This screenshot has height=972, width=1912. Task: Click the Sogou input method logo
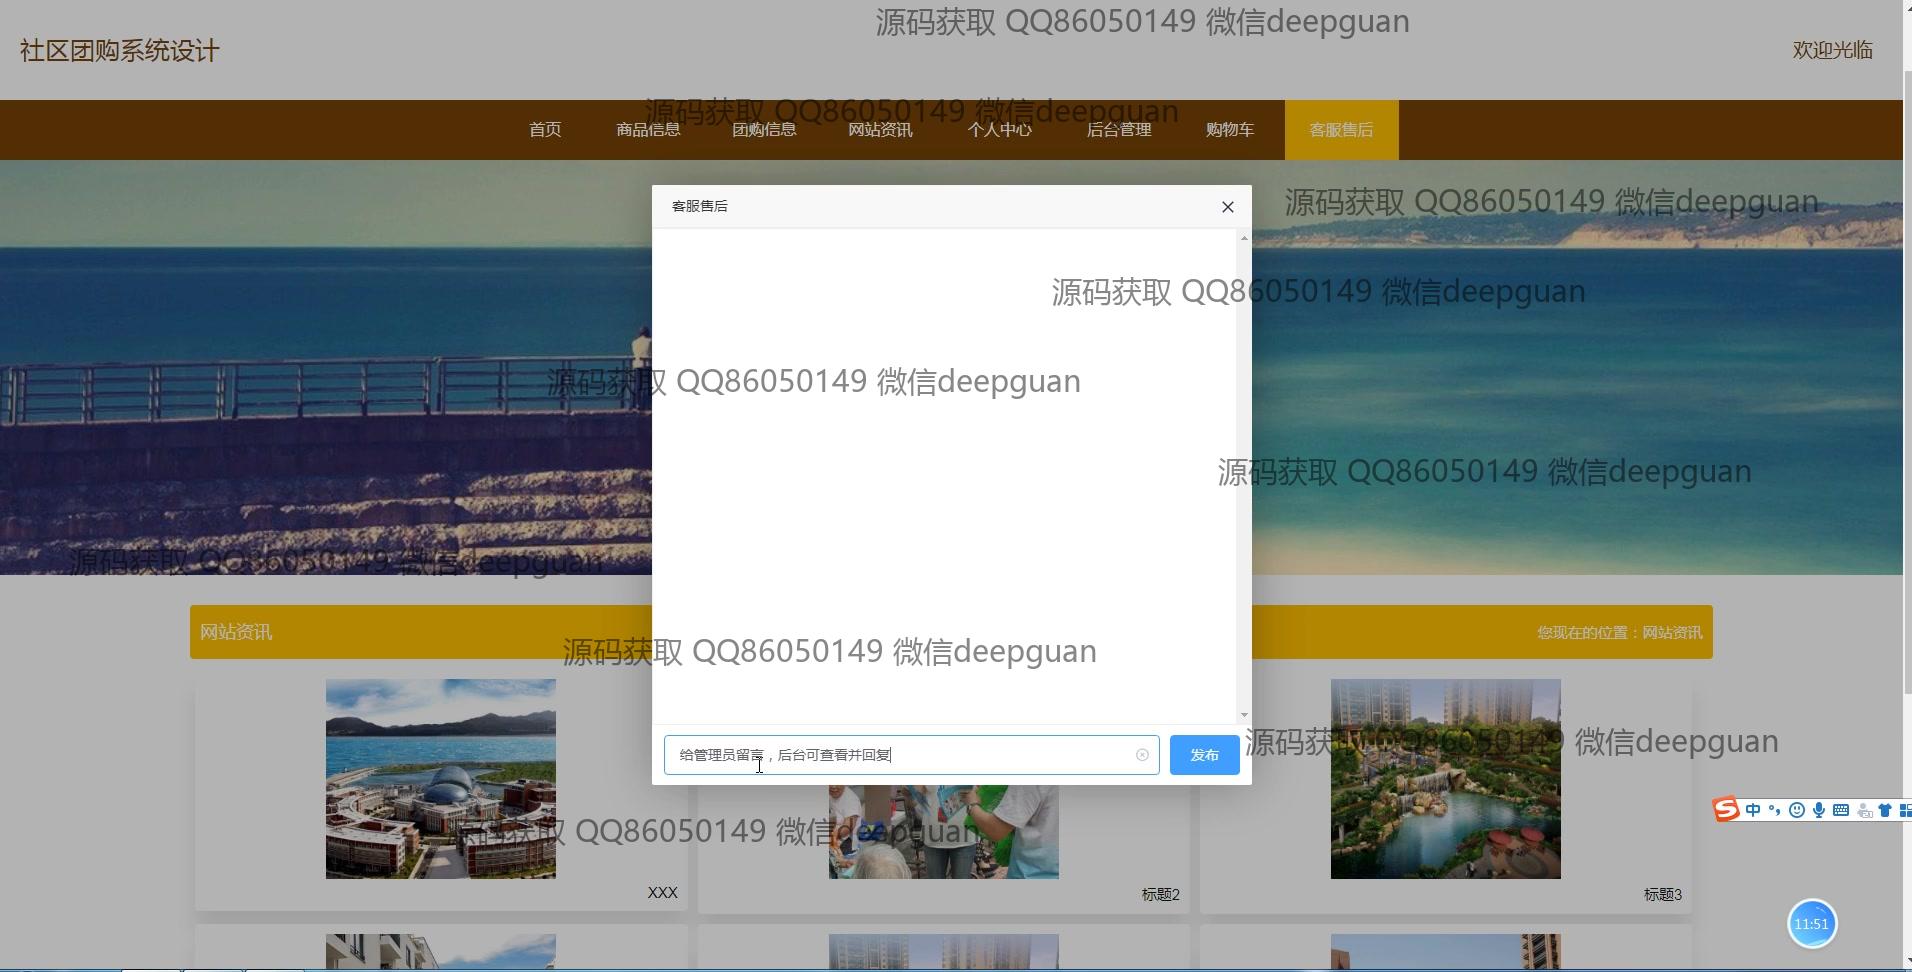click(1726, 810)
